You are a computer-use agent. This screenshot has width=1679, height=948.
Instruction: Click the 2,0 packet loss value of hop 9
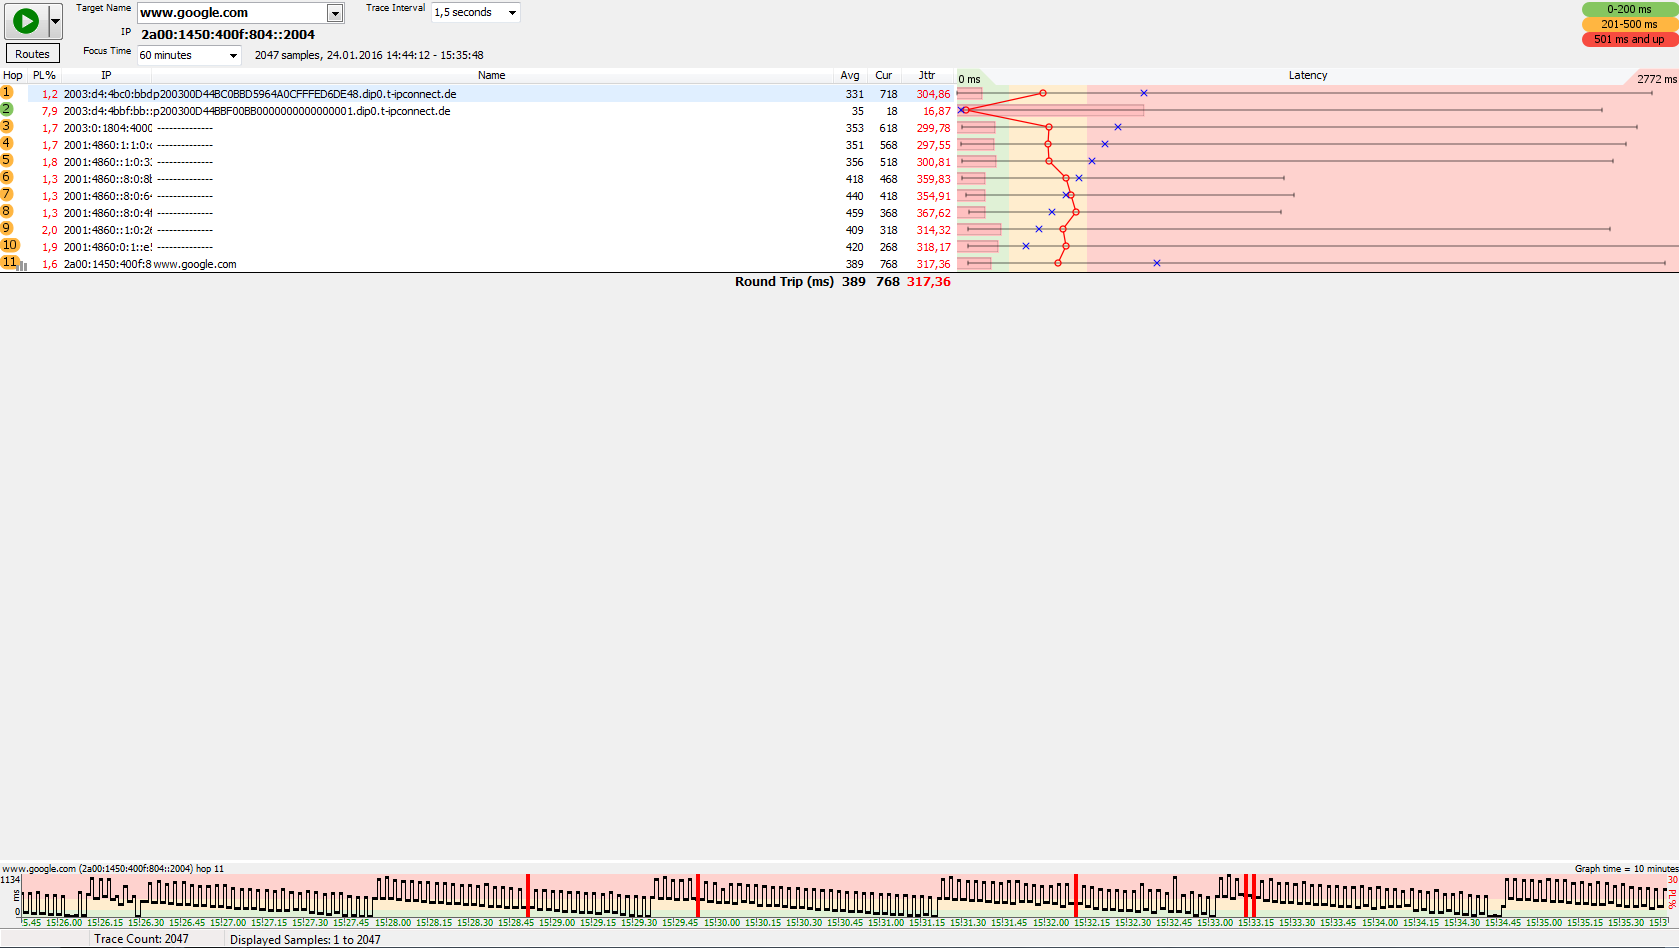50,231
